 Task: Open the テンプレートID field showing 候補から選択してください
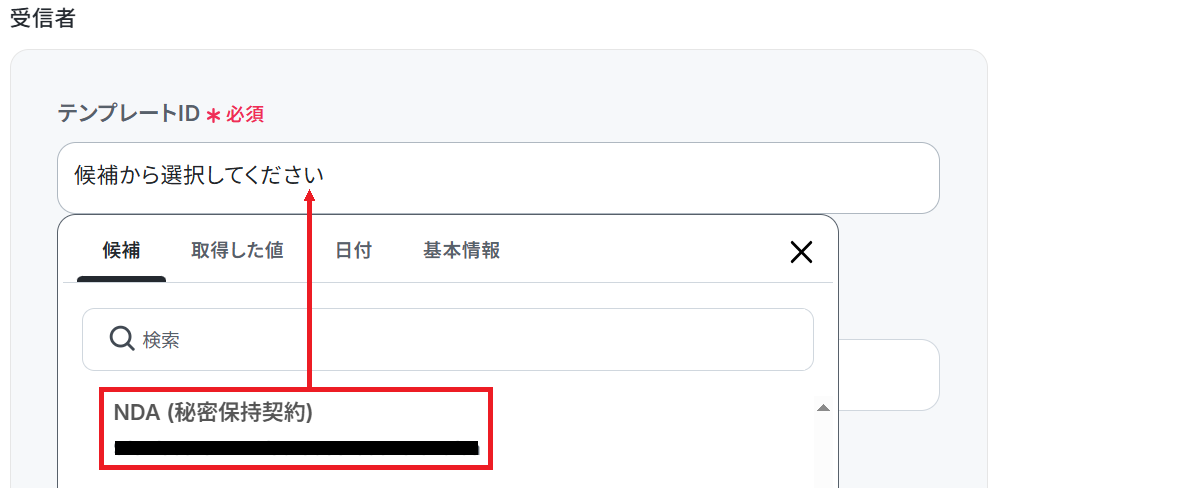tap(498, 178)
